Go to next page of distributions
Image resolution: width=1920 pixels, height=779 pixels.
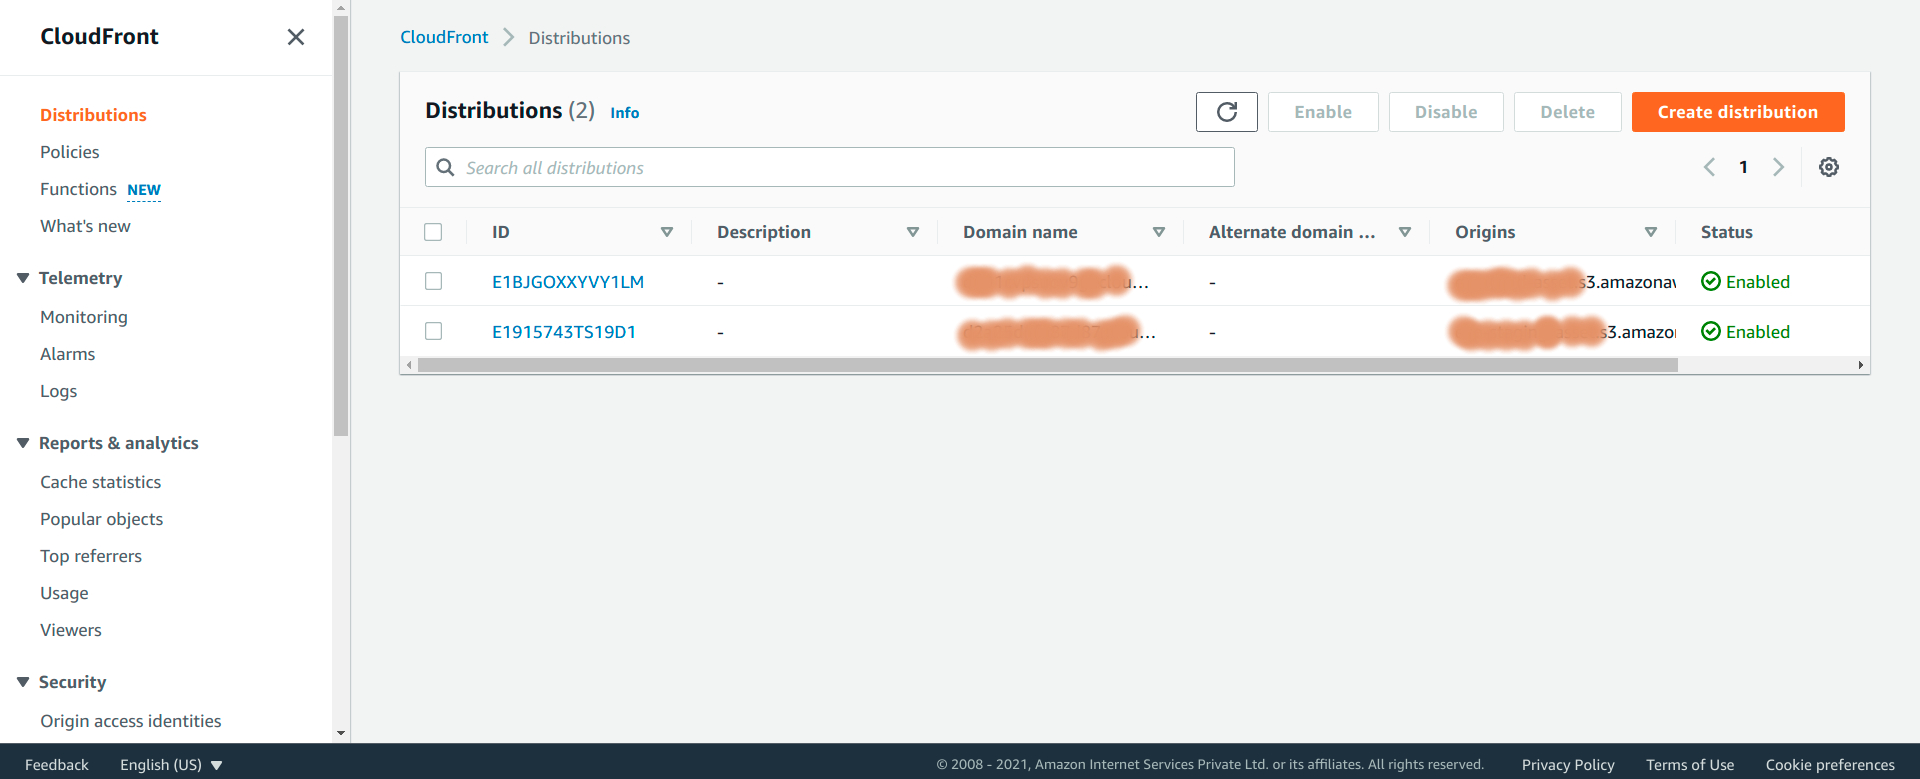(1778, 167)
